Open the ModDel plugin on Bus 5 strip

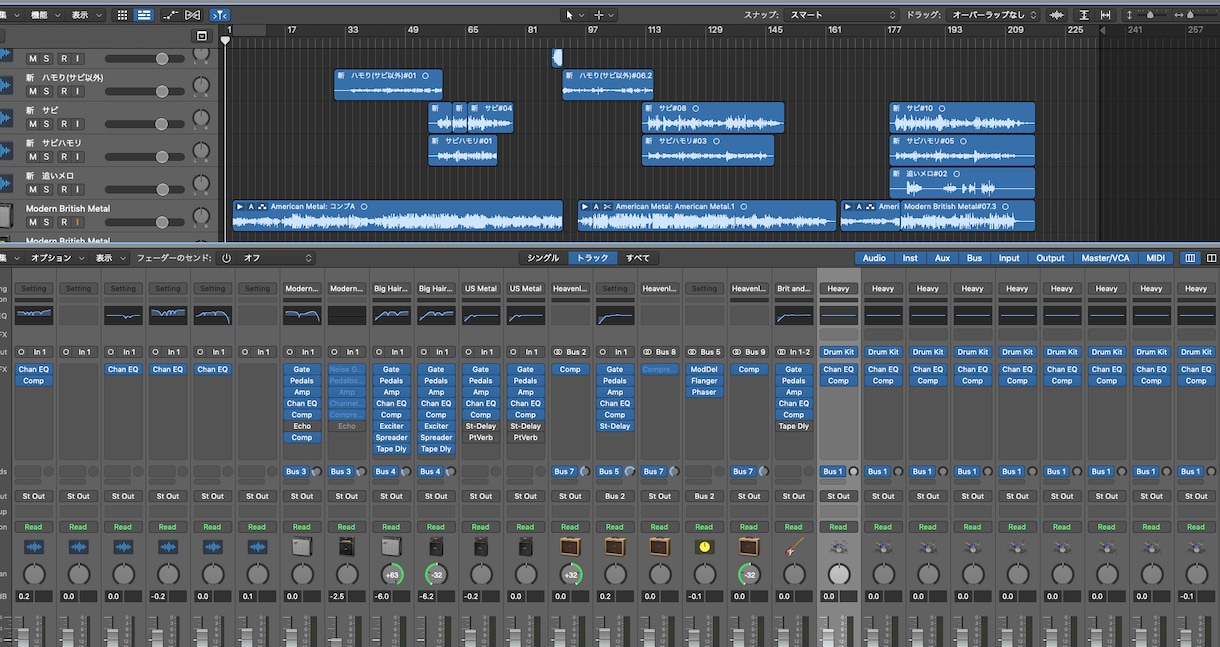[x=704, y=369]
